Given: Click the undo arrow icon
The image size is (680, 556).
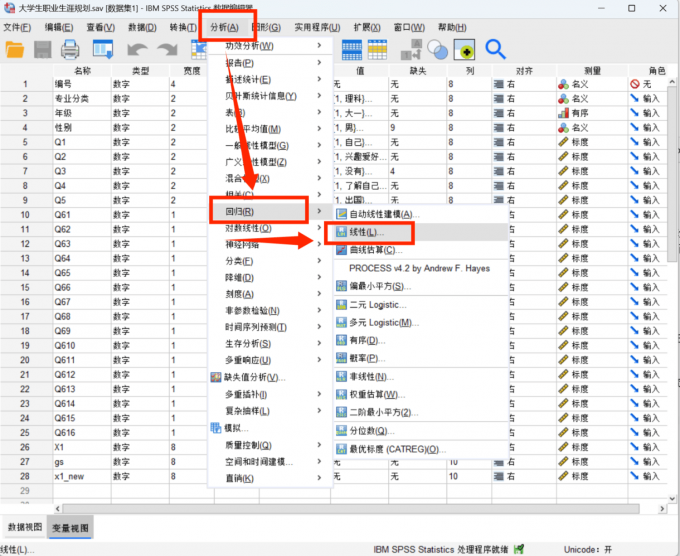Looking at the screenshot, I should pyautogui.click(x=137, y=49).
